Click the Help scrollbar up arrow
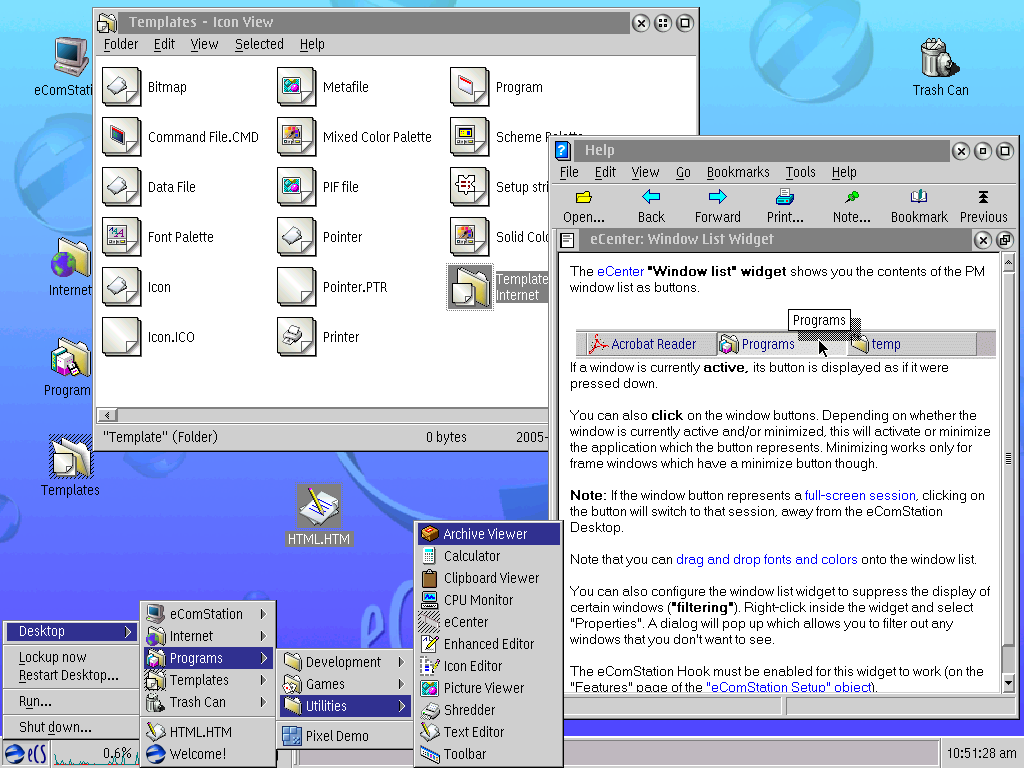Screen dimensions: 1024x768 [x=1008, y=263]
